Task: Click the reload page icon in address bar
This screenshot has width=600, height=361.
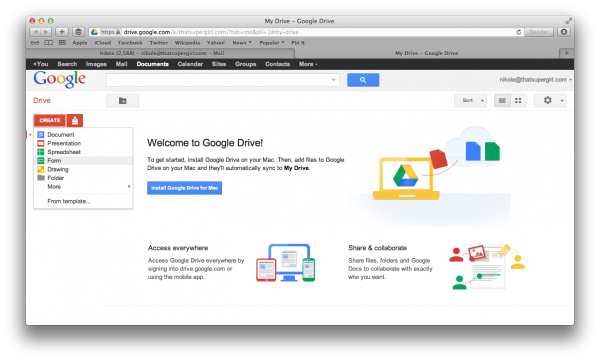Action: (x=518, y=32)
